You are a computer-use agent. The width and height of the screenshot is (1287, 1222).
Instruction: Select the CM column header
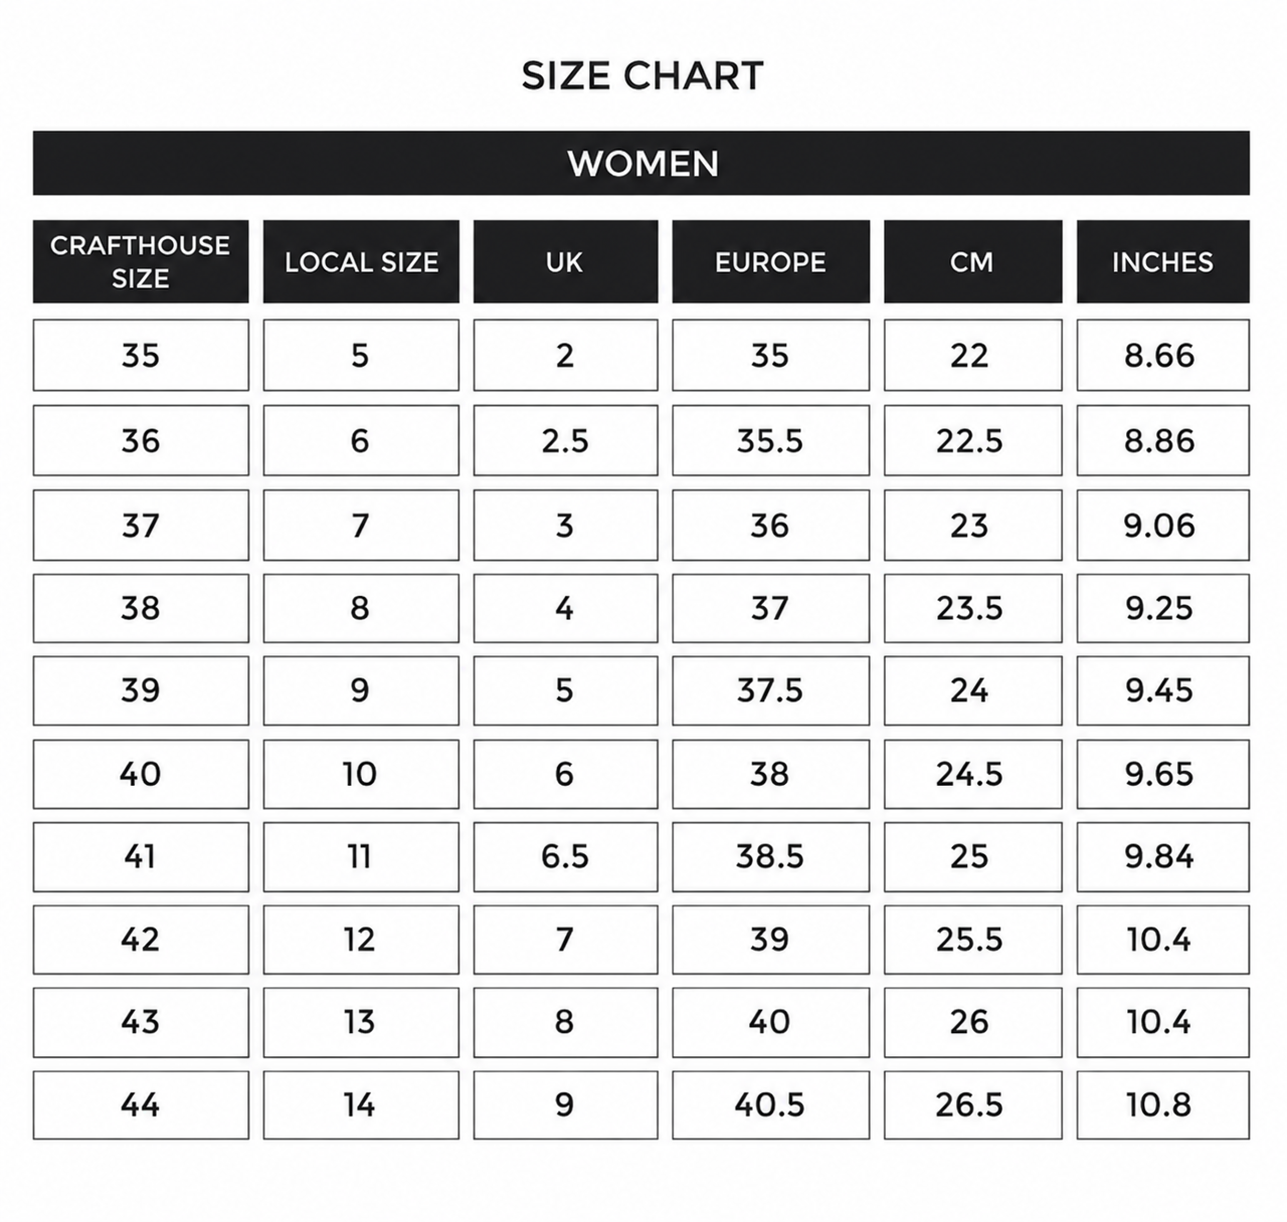coord(973,262)
